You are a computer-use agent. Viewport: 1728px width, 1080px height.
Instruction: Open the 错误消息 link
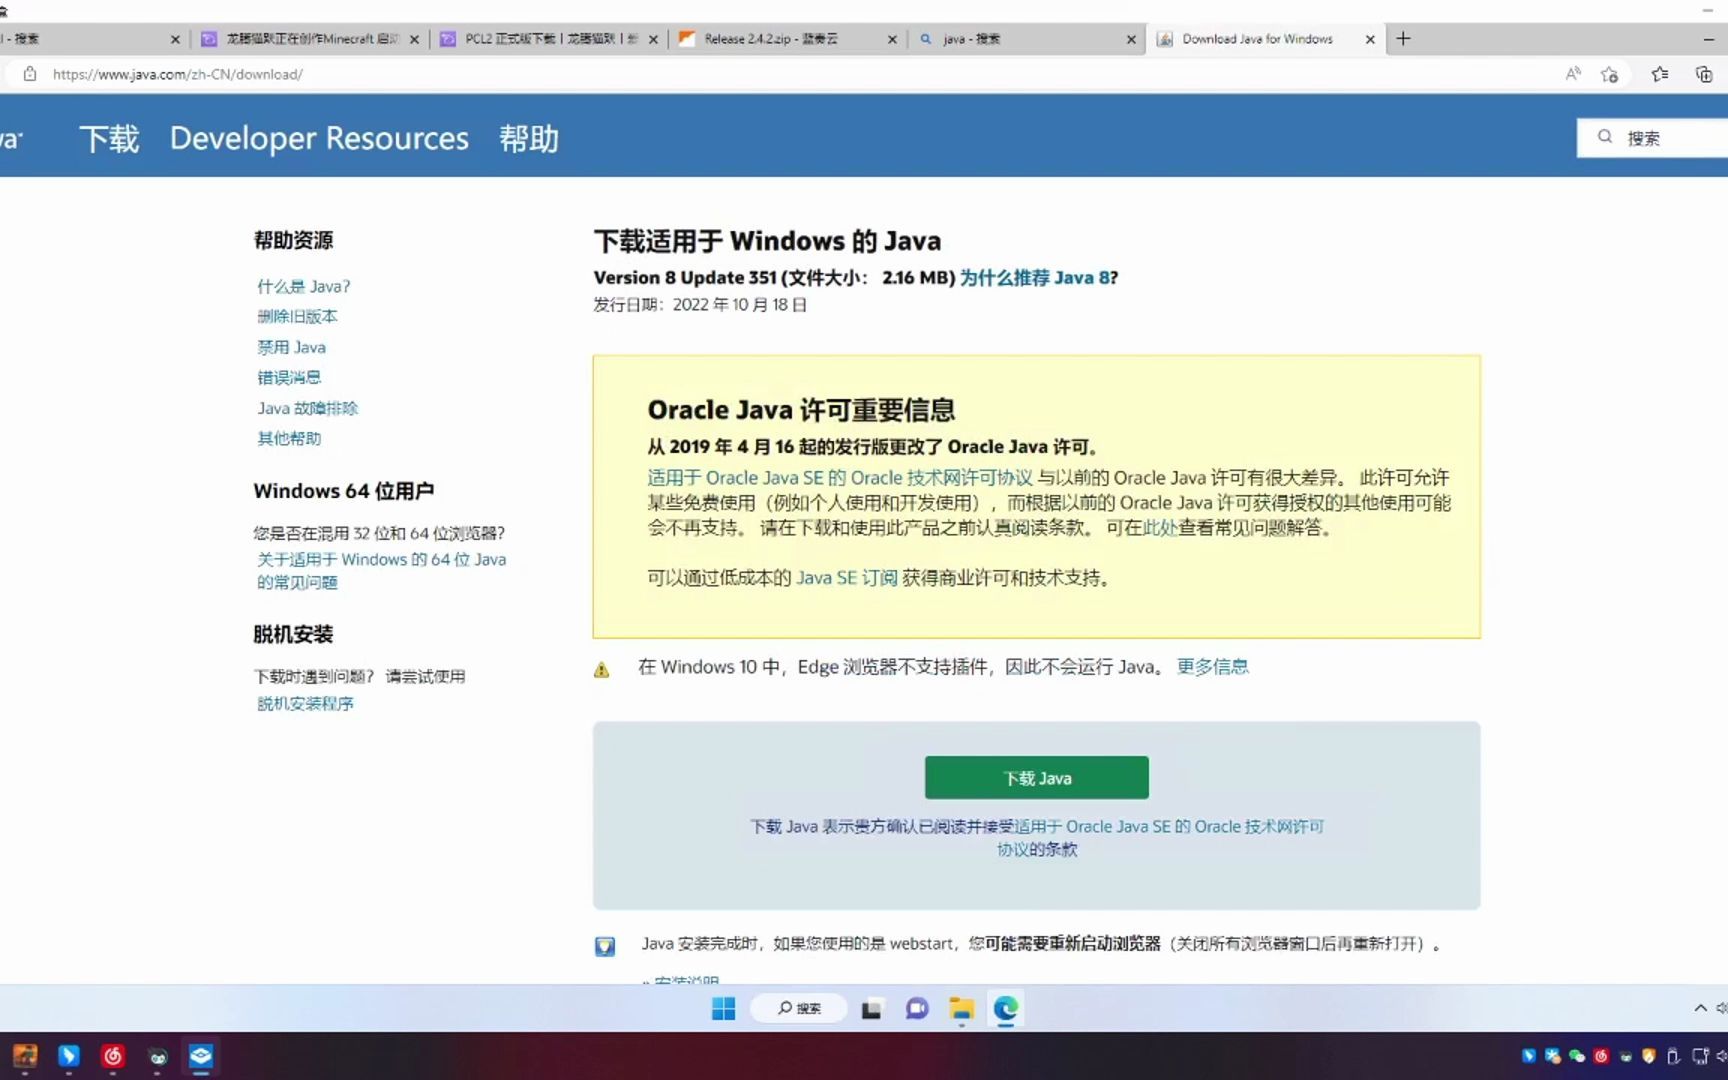pos(289,377)
